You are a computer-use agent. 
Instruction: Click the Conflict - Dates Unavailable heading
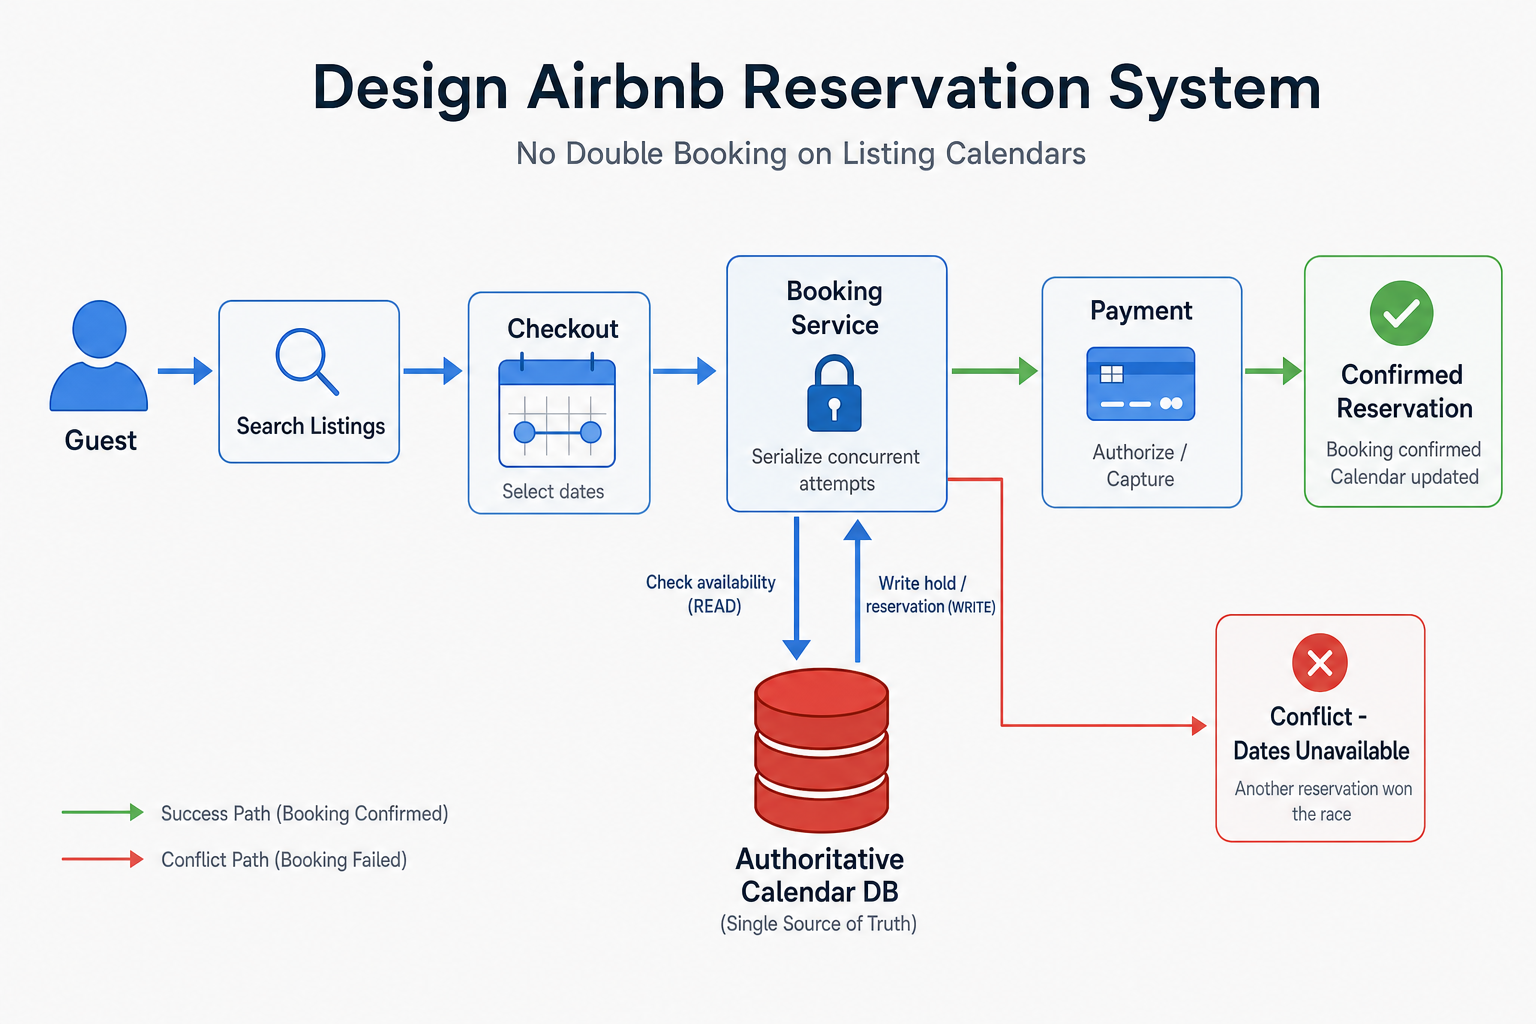[1321, 733]
